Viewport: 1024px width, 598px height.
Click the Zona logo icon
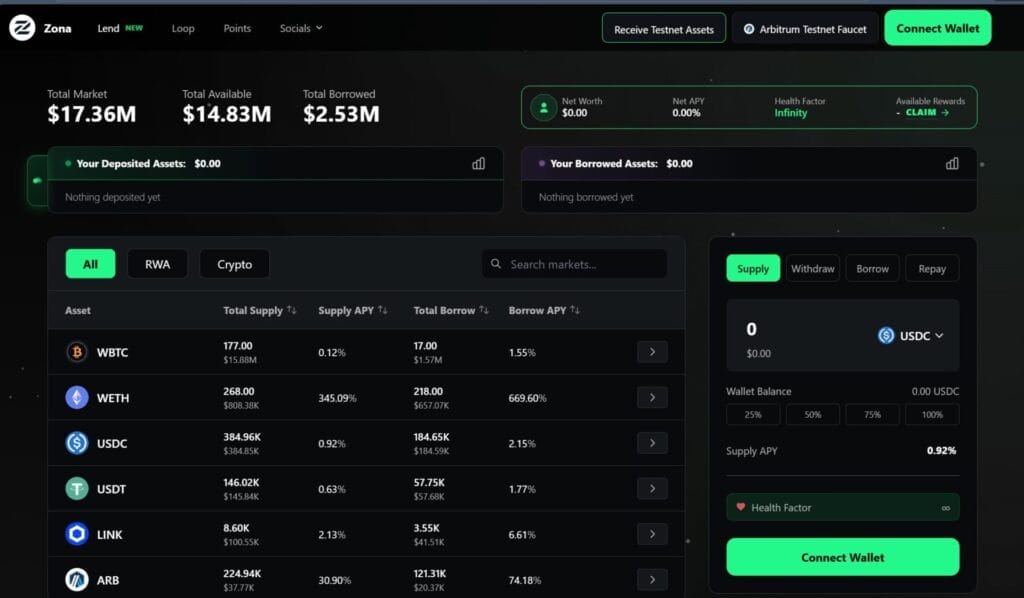point(22,28)
